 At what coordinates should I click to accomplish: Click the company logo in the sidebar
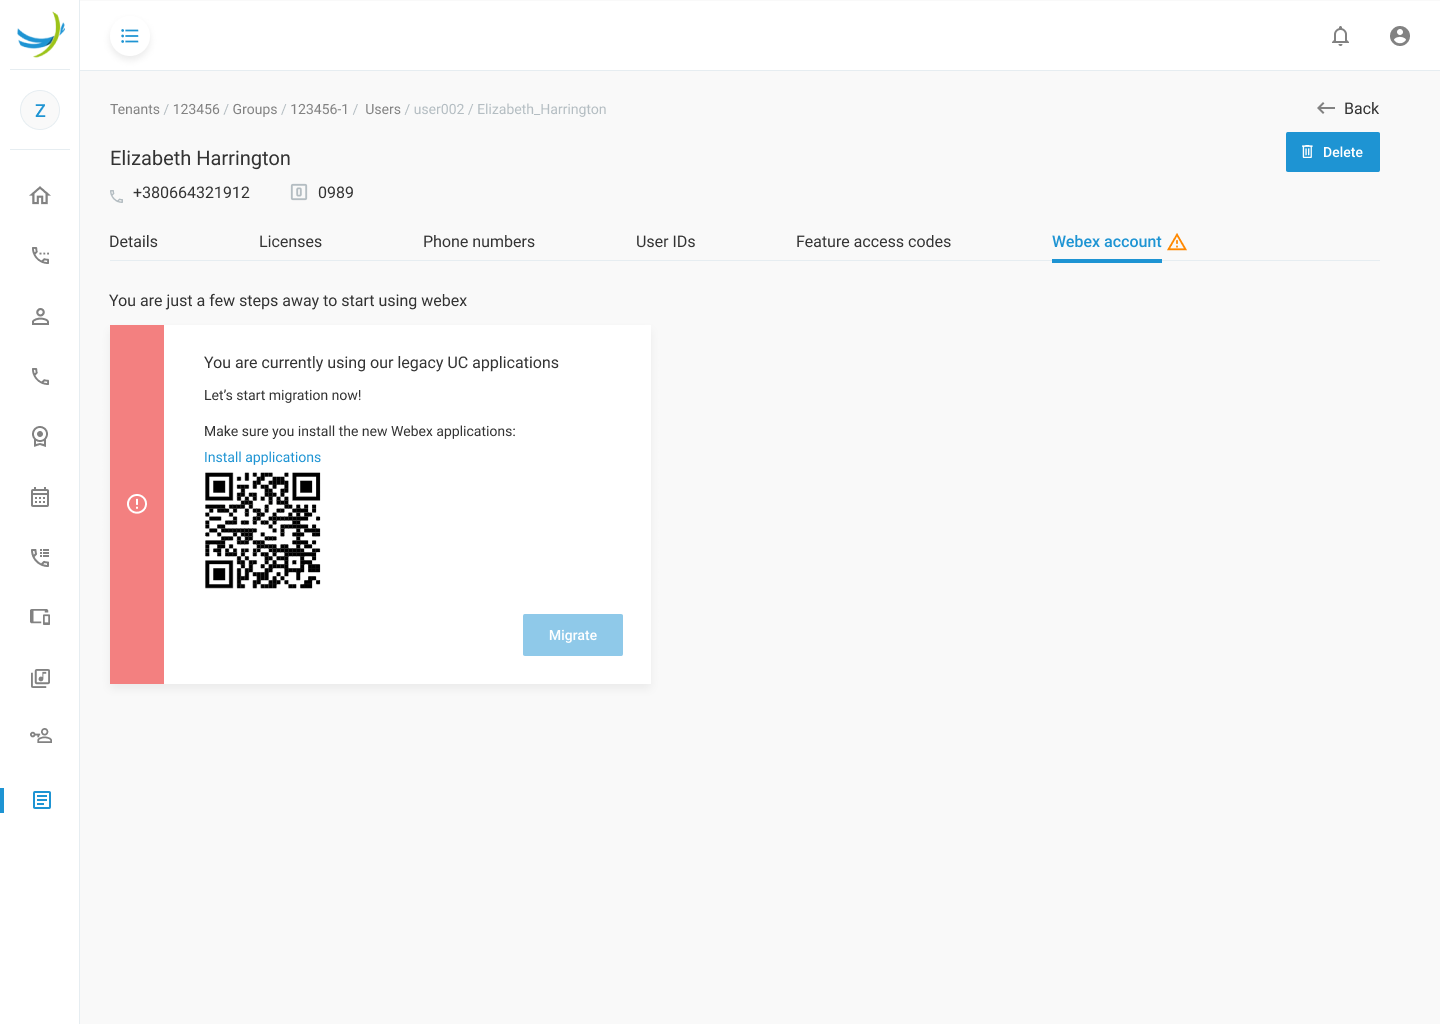coord(40,35)
